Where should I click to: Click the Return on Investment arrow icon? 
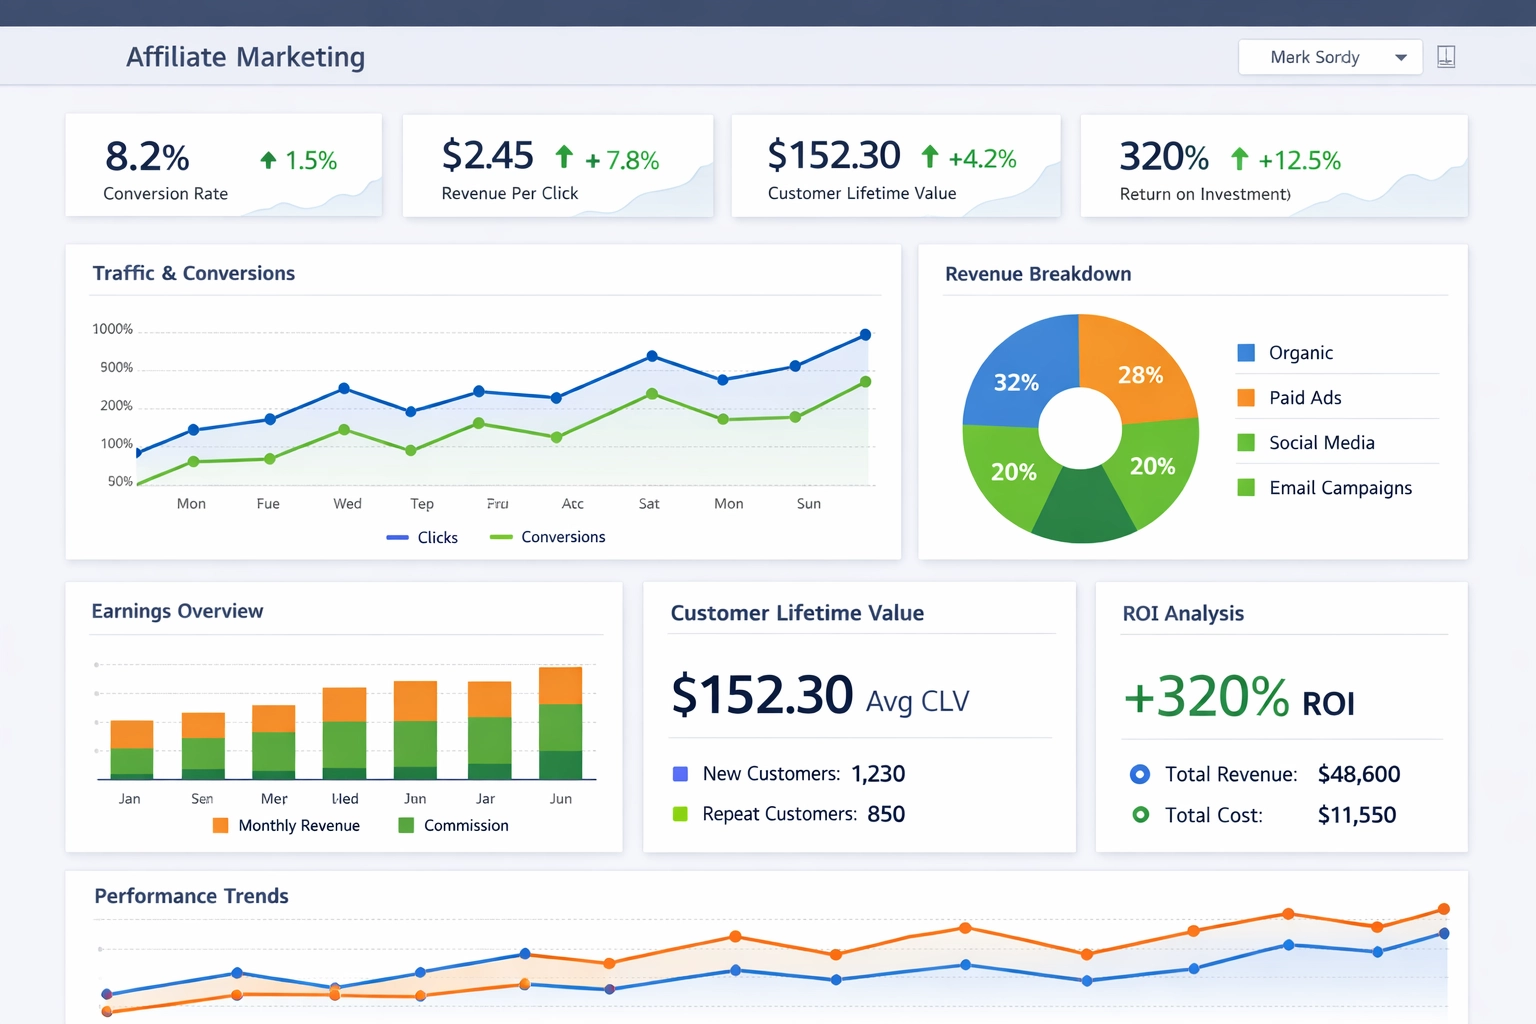[1240, 158]
